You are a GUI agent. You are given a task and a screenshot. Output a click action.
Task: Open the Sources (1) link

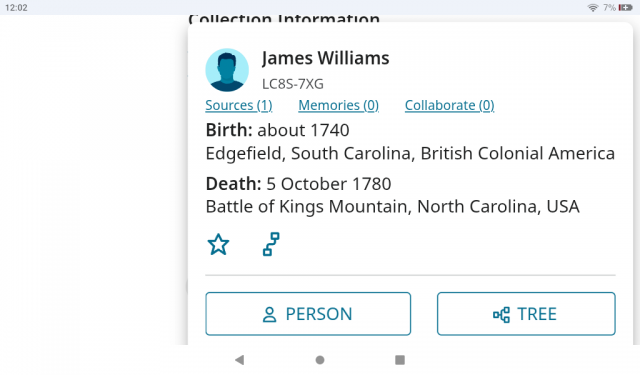pos(239,105)
